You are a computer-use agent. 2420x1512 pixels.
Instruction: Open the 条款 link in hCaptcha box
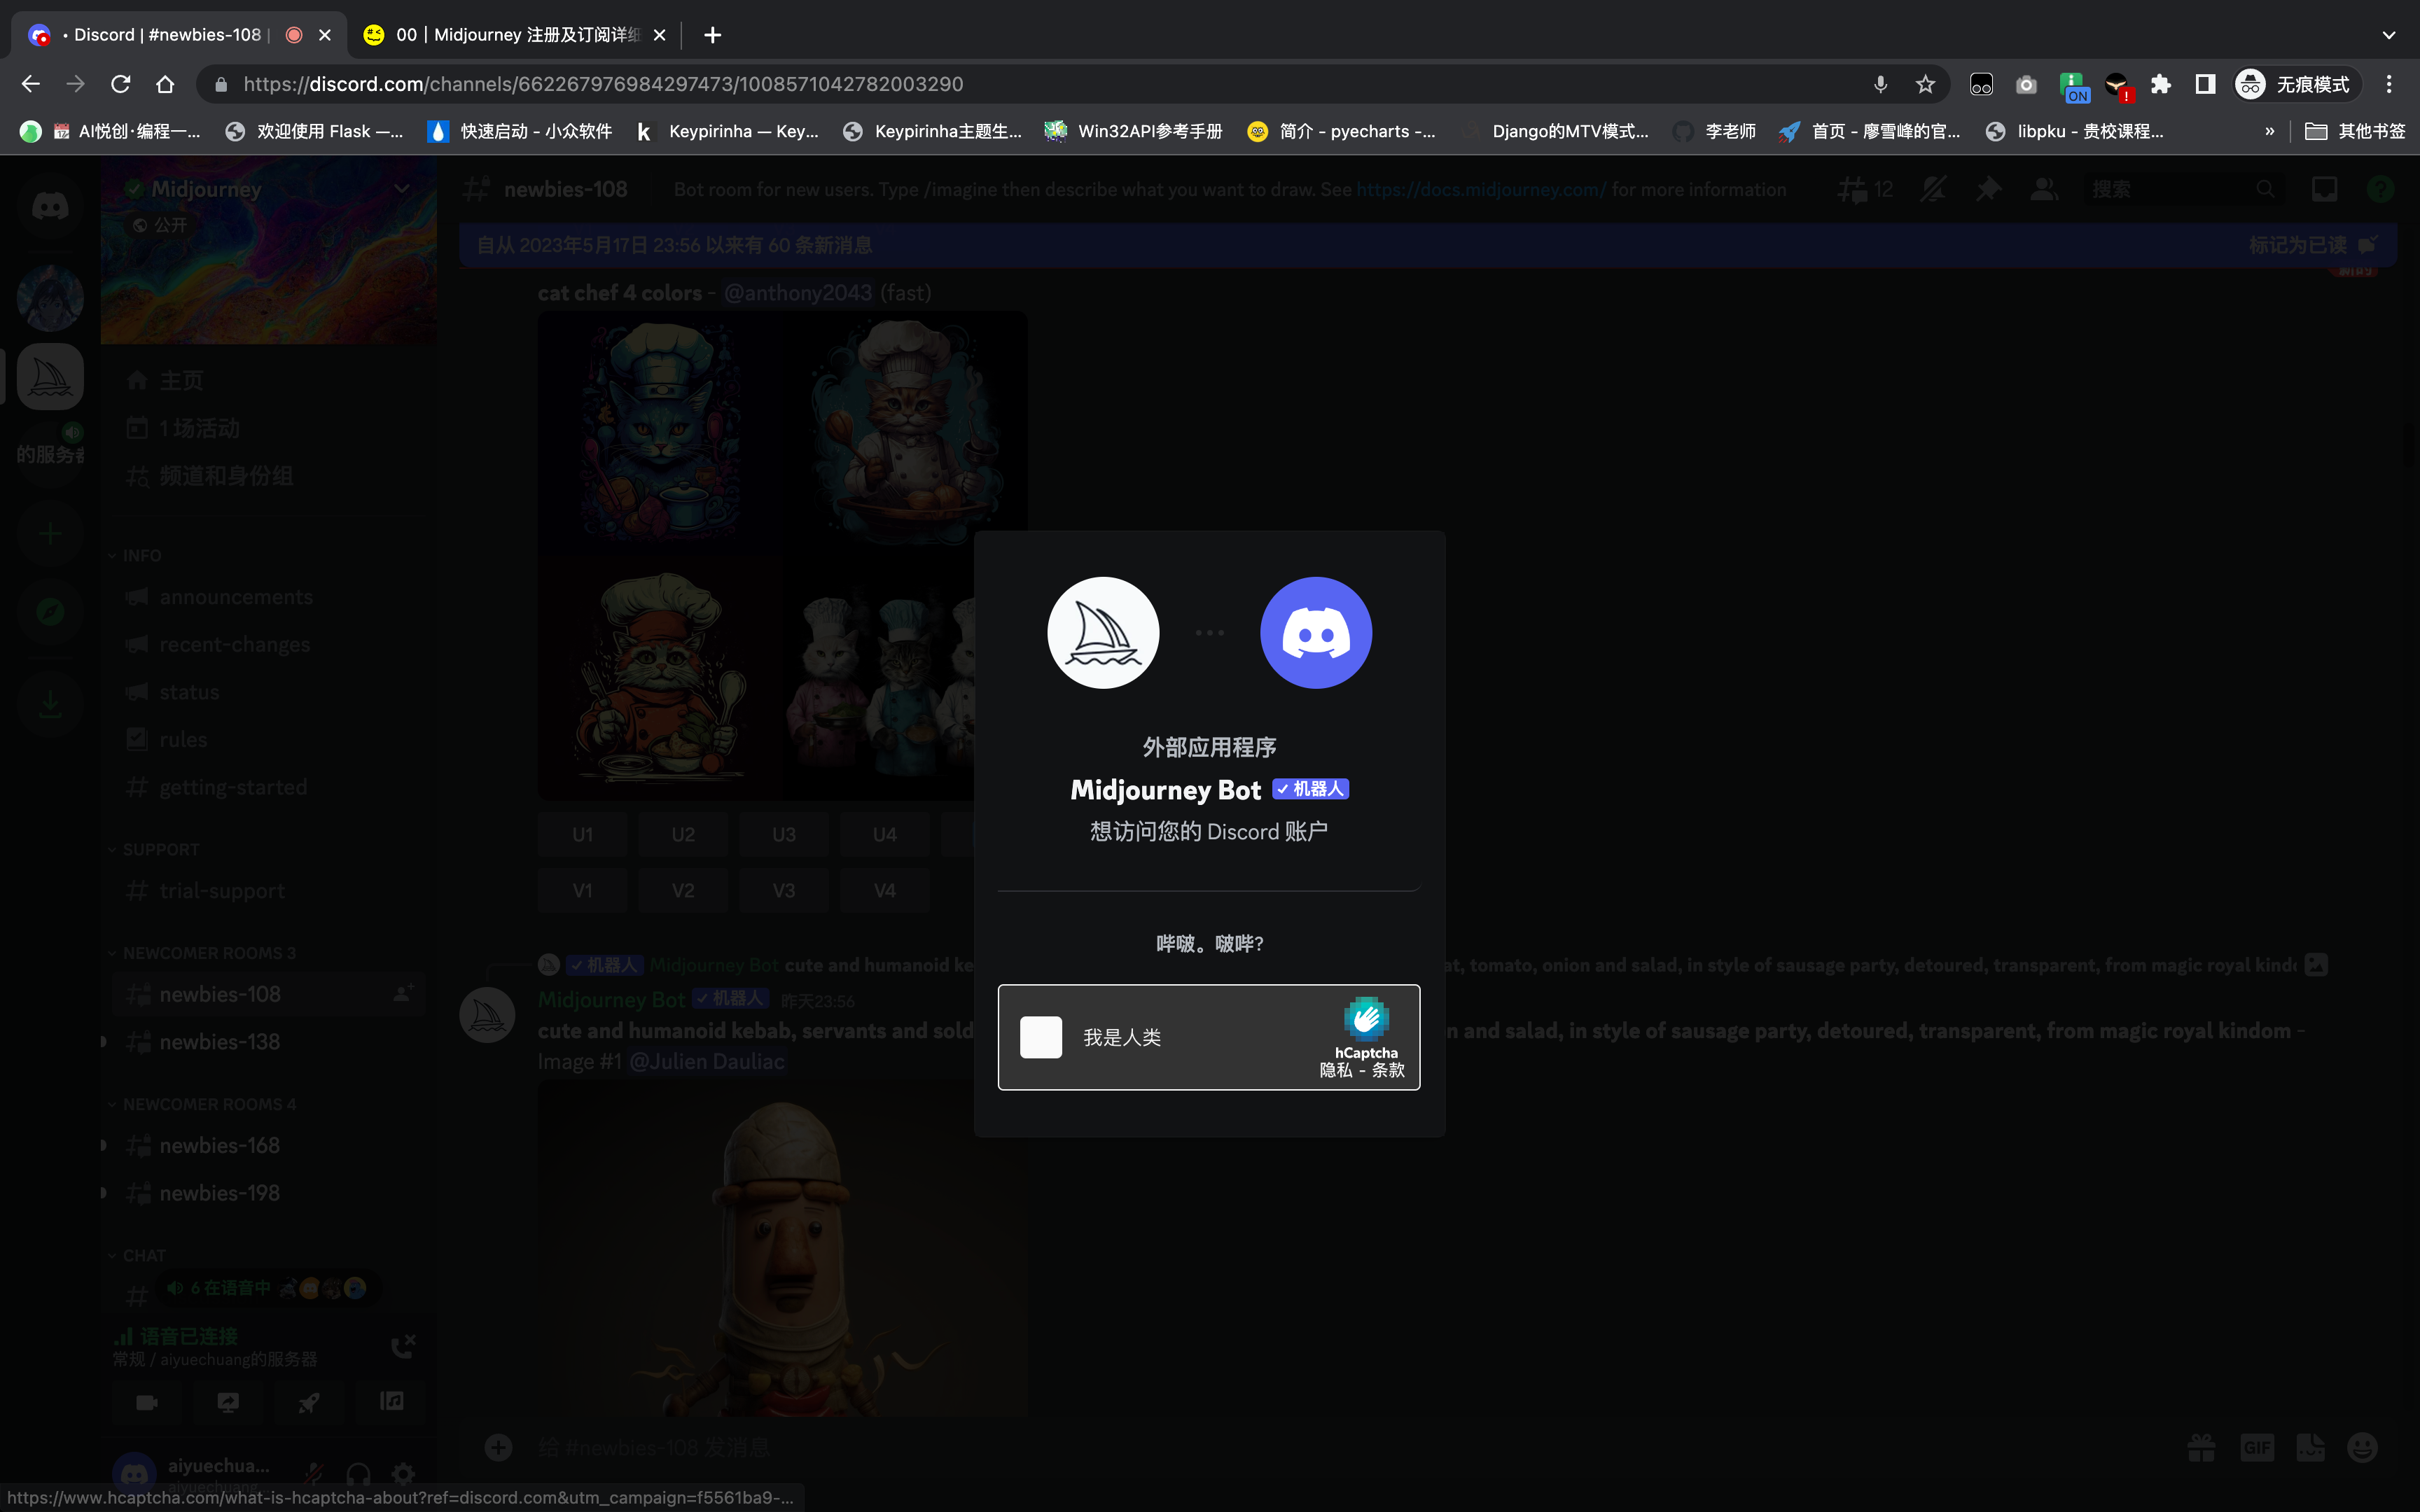click(x=1388, y=1070)
